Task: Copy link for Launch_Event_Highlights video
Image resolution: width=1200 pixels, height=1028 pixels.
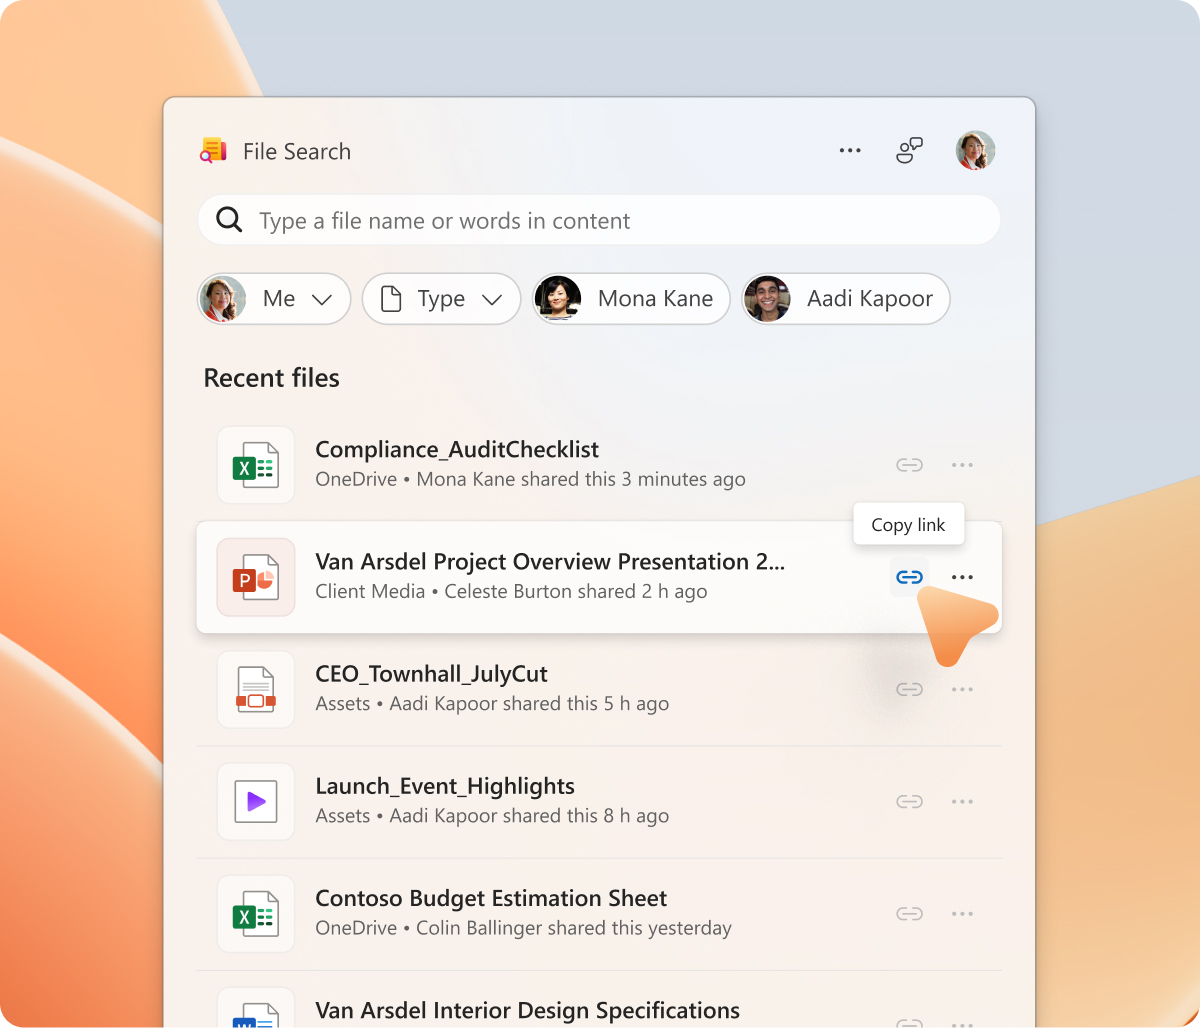Action: pyautogui.click(x=909, y=801)
